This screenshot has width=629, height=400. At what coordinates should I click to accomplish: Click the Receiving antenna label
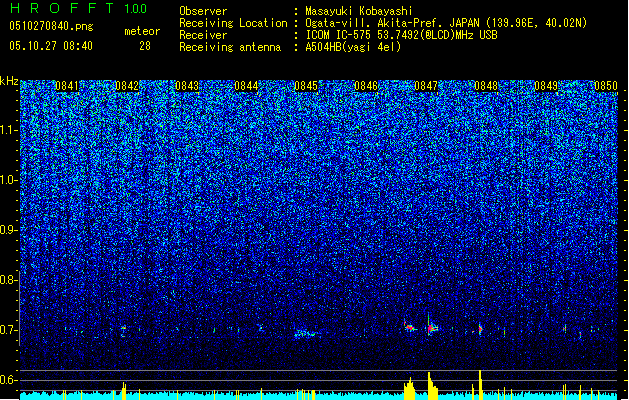click(x=230, y=47)
